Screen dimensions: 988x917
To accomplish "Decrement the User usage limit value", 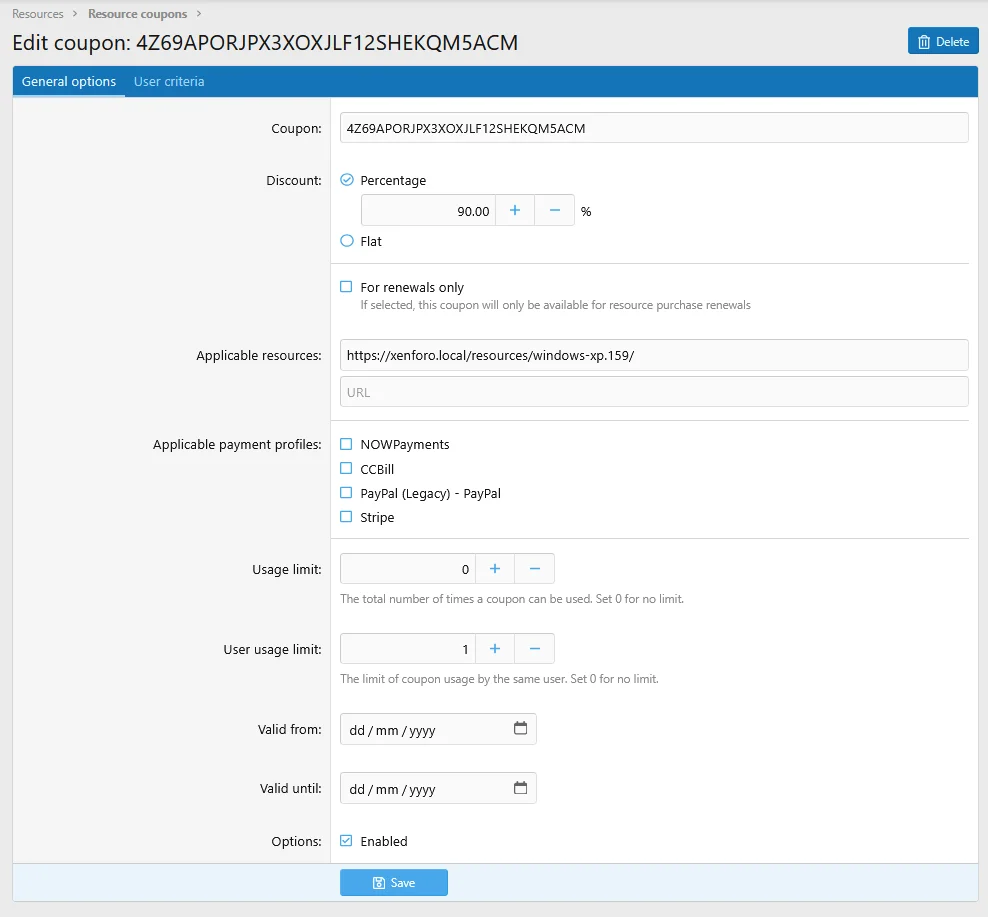I will [x=534, y=649].
